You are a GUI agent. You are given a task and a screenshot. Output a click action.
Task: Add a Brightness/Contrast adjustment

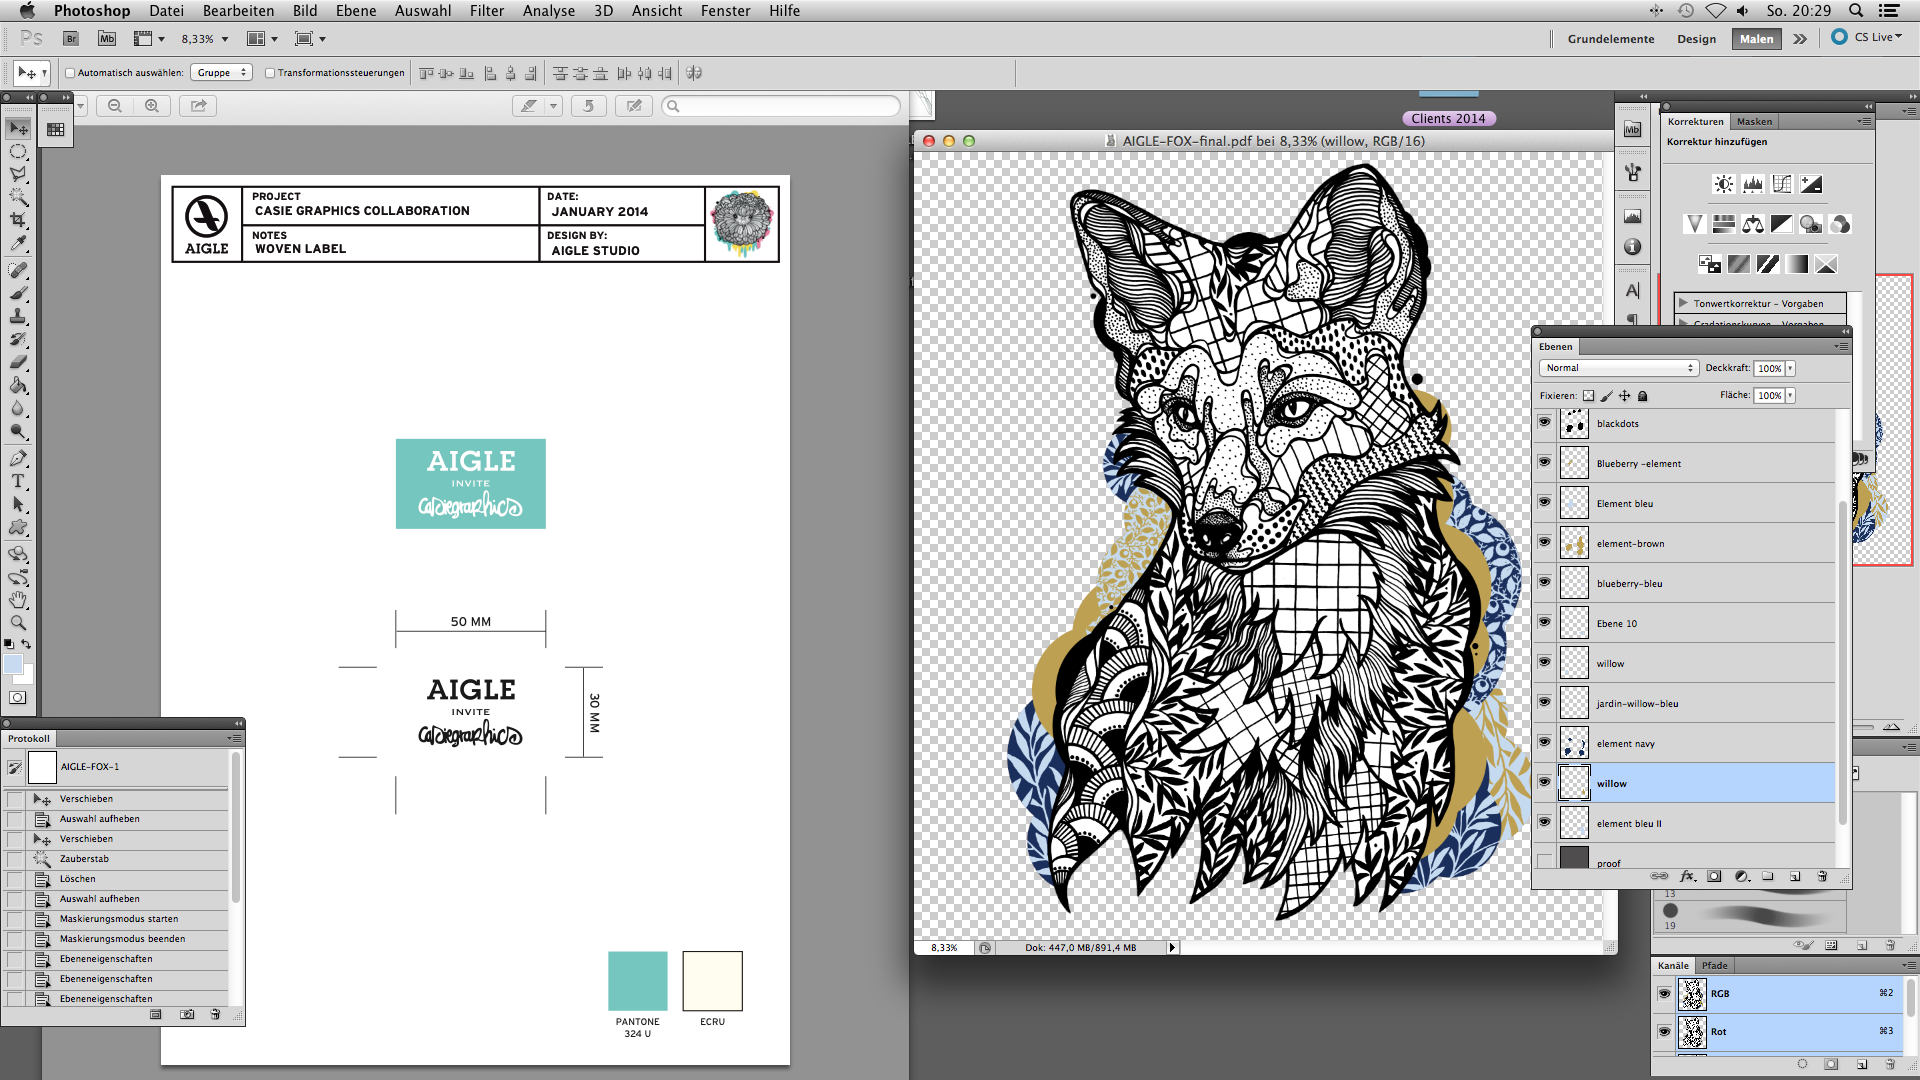pyautogui.click(x=1723, y=184)
